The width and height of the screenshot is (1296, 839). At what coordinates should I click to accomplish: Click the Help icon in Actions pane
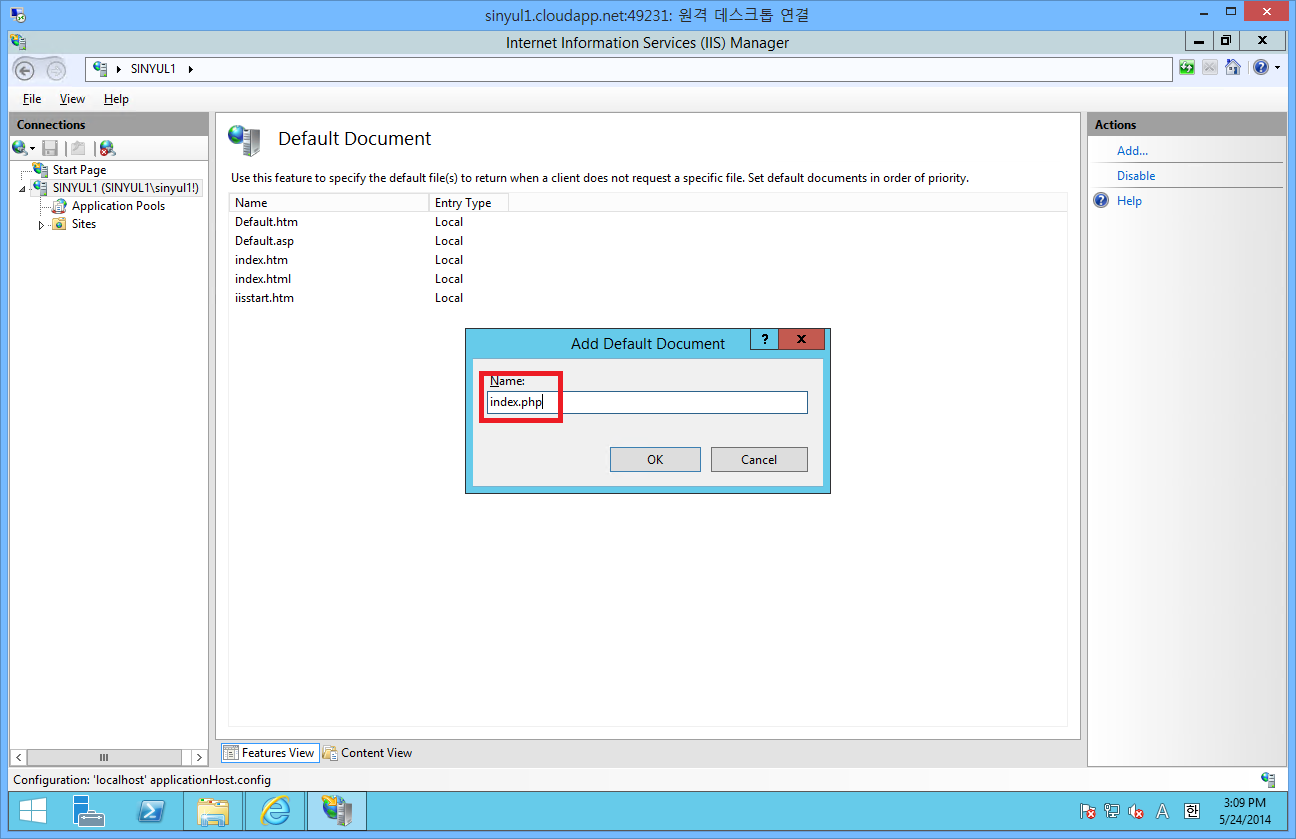(1101, 201)
